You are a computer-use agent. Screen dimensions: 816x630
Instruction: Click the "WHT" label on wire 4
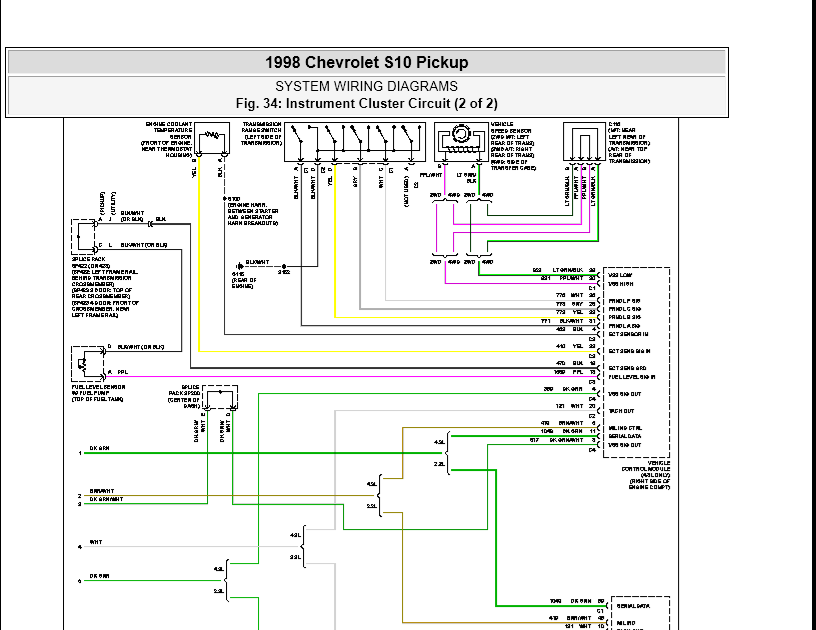tap(96, 542)
